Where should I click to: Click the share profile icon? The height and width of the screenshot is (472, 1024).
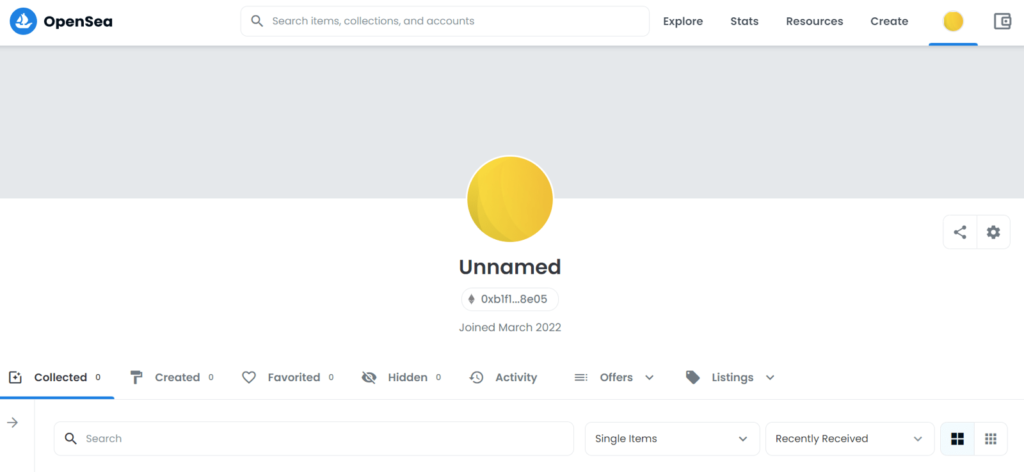pyautogui.click(x=960, y=232)
